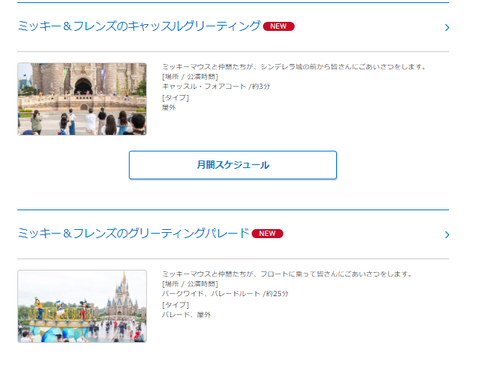Open the Cinderella Castle greeting thumbnail

[82, 99]
